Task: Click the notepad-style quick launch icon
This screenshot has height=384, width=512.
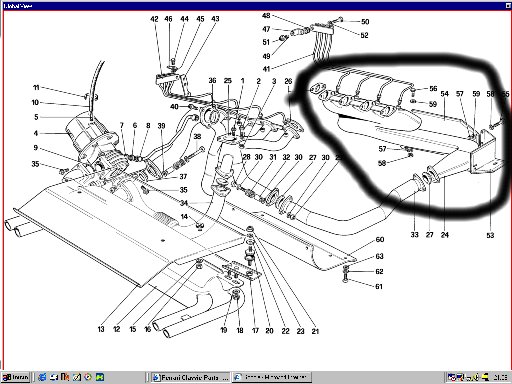Action: [x=77, y=377]
